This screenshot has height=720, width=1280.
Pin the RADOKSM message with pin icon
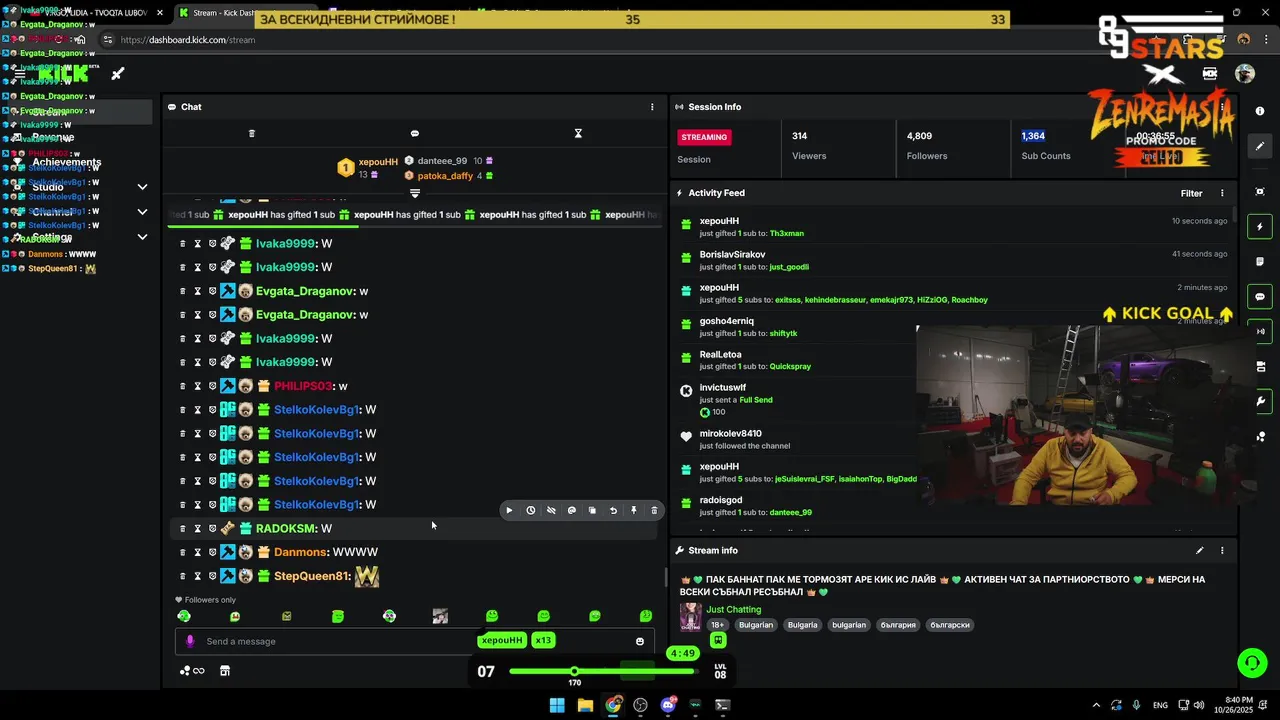633,510
